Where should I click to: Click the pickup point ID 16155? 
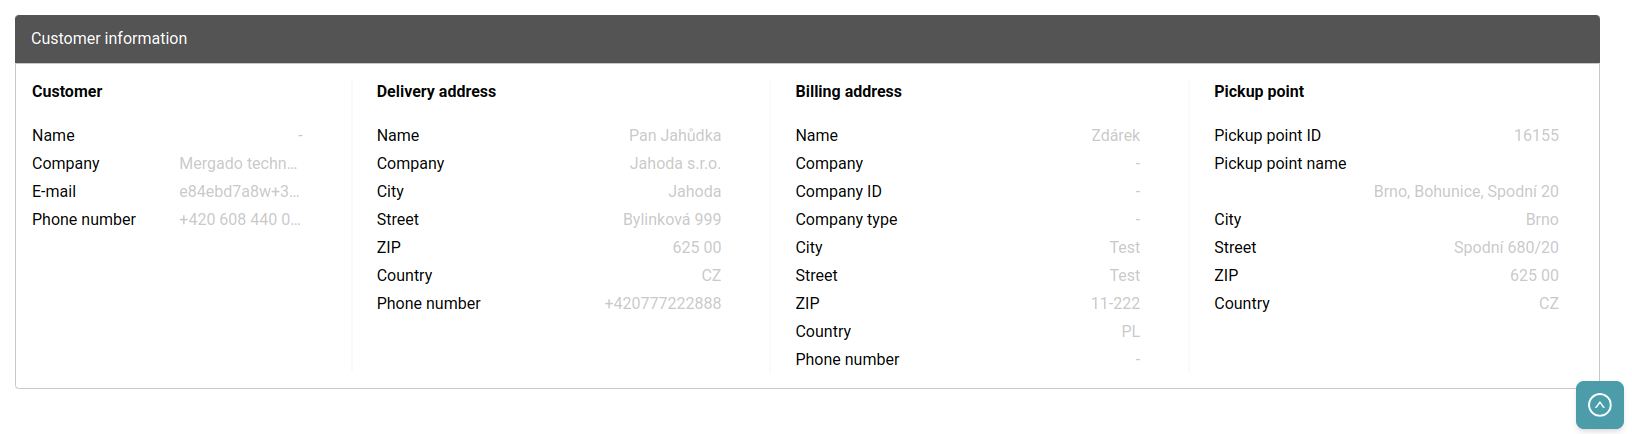tap(1536, 136)
